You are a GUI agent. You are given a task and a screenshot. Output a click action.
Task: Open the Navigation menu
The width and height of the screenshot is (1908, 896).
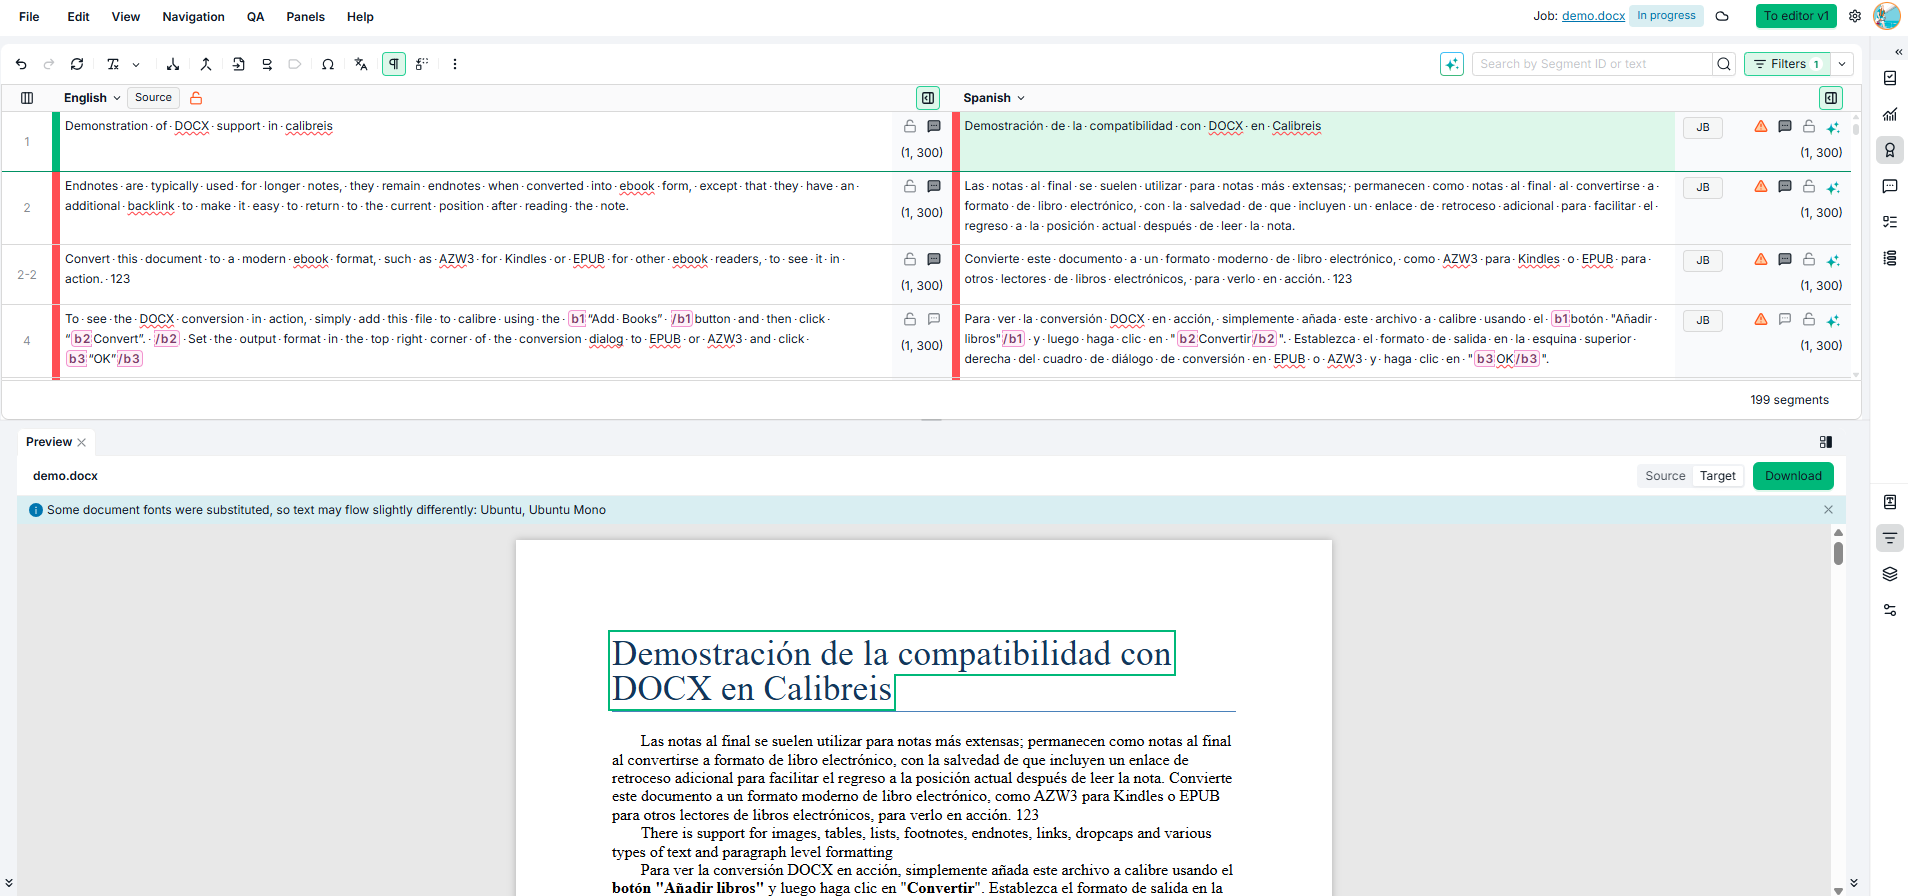point(193,17)
